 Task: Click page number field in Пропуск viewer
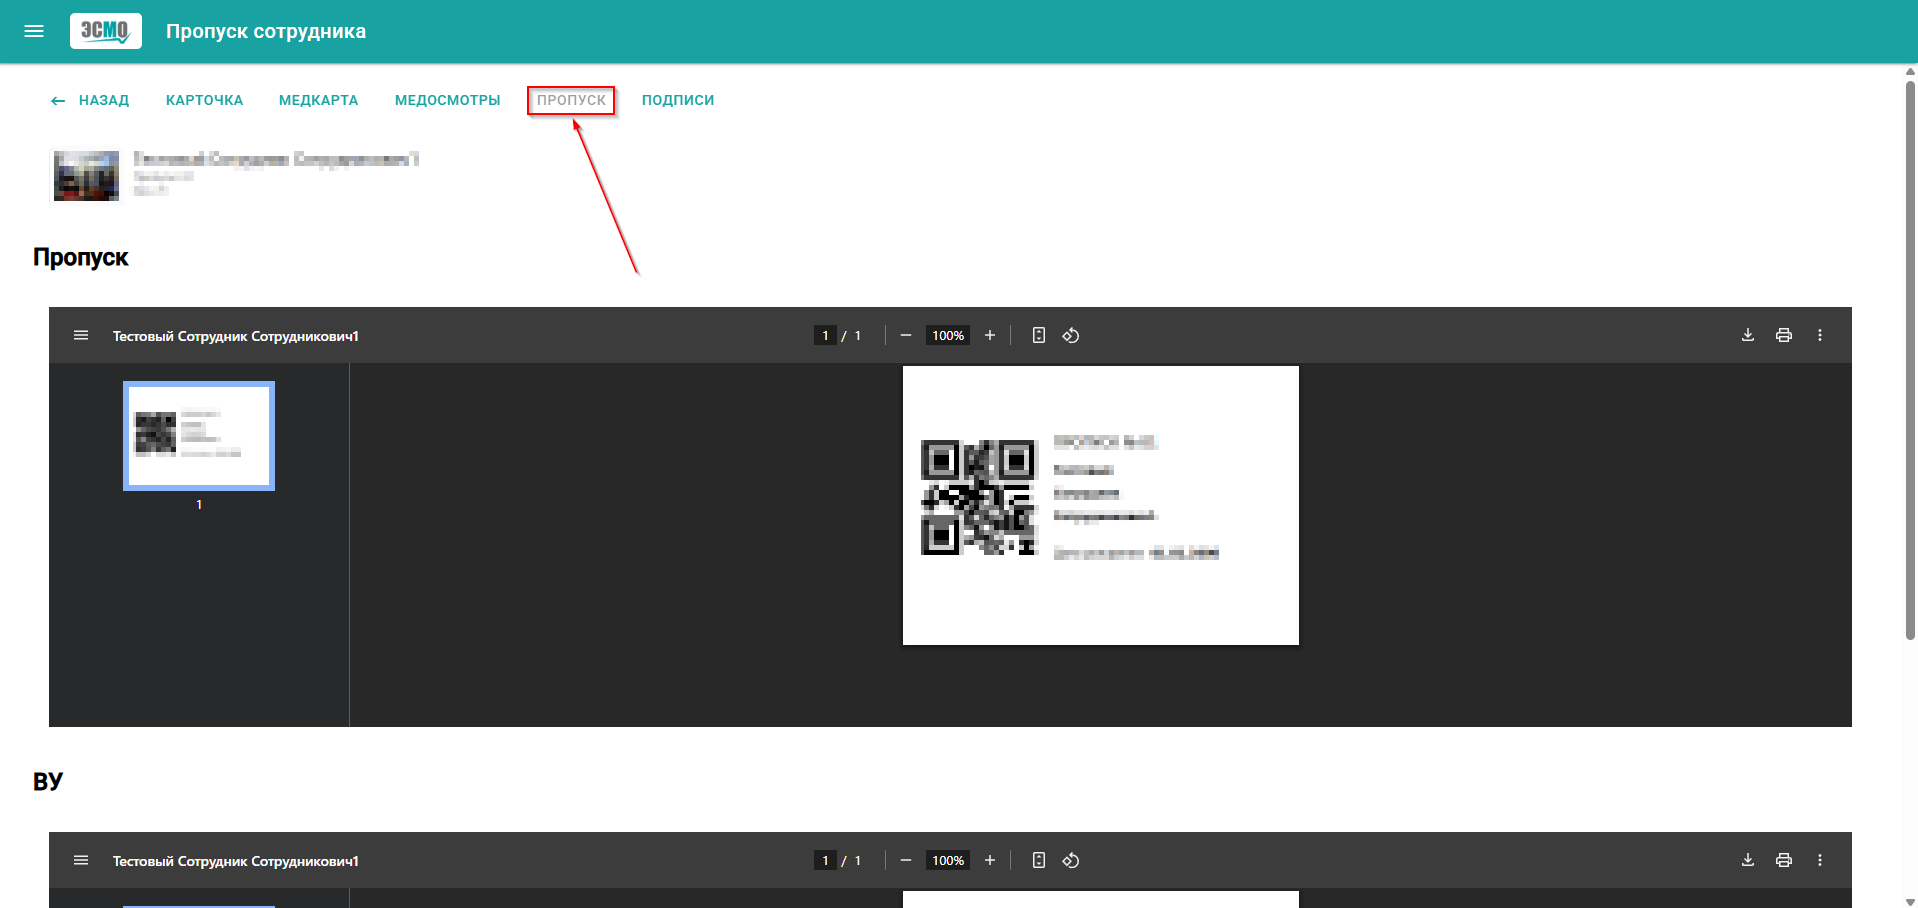coord(825,335)
